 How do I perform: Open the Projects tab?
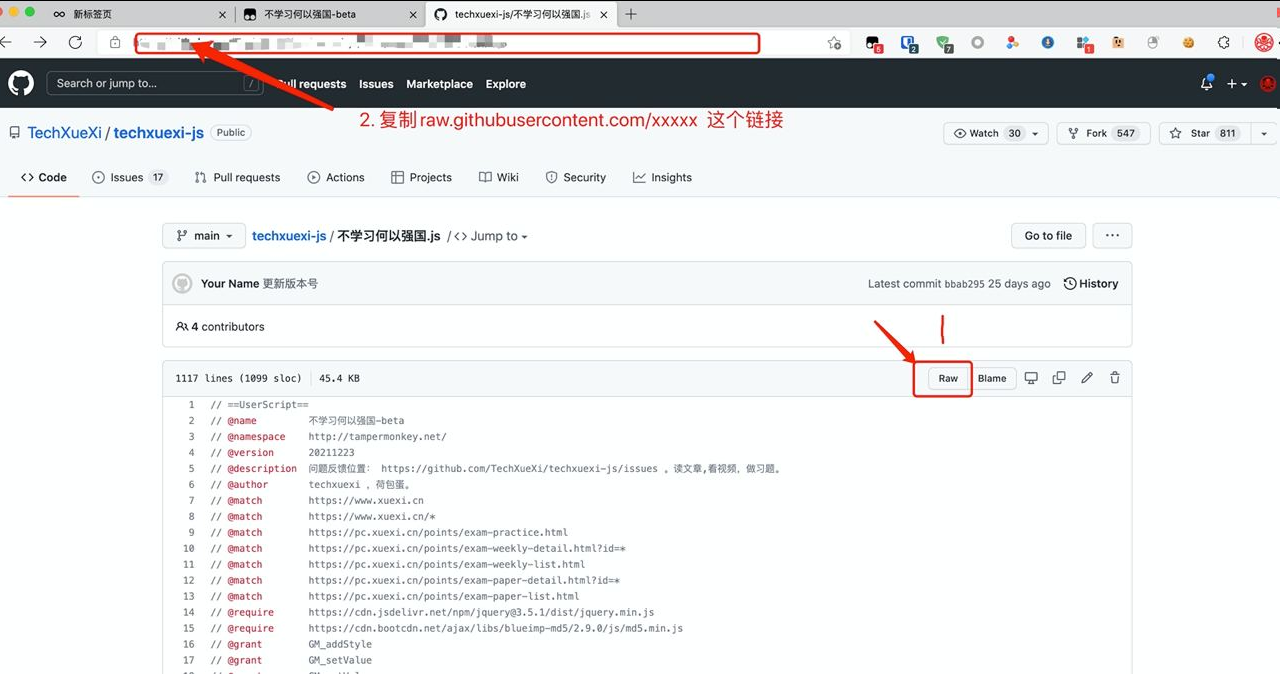[x=422, y=177]
